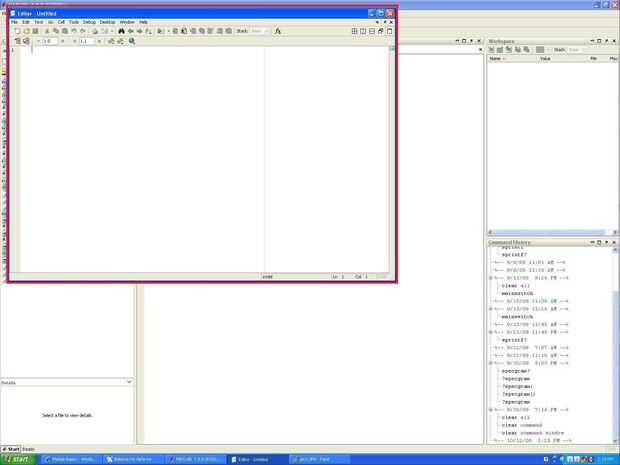
Task: Click the magnifier icon in cell toolbar
Action: click(132, 41)
